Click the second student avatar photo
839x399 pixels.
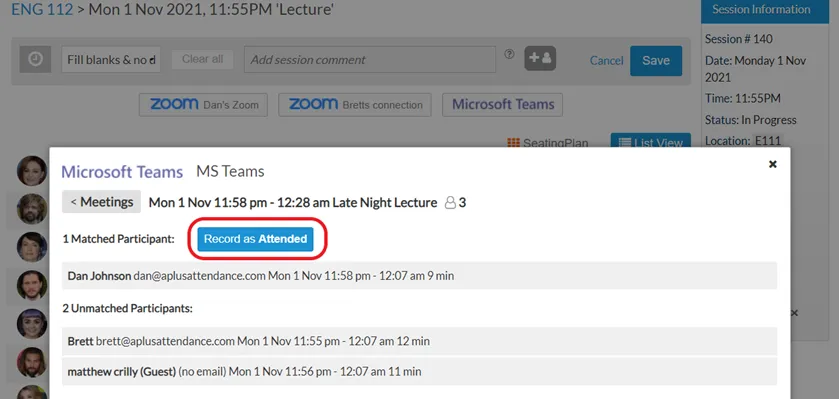(x=32, y=209)
